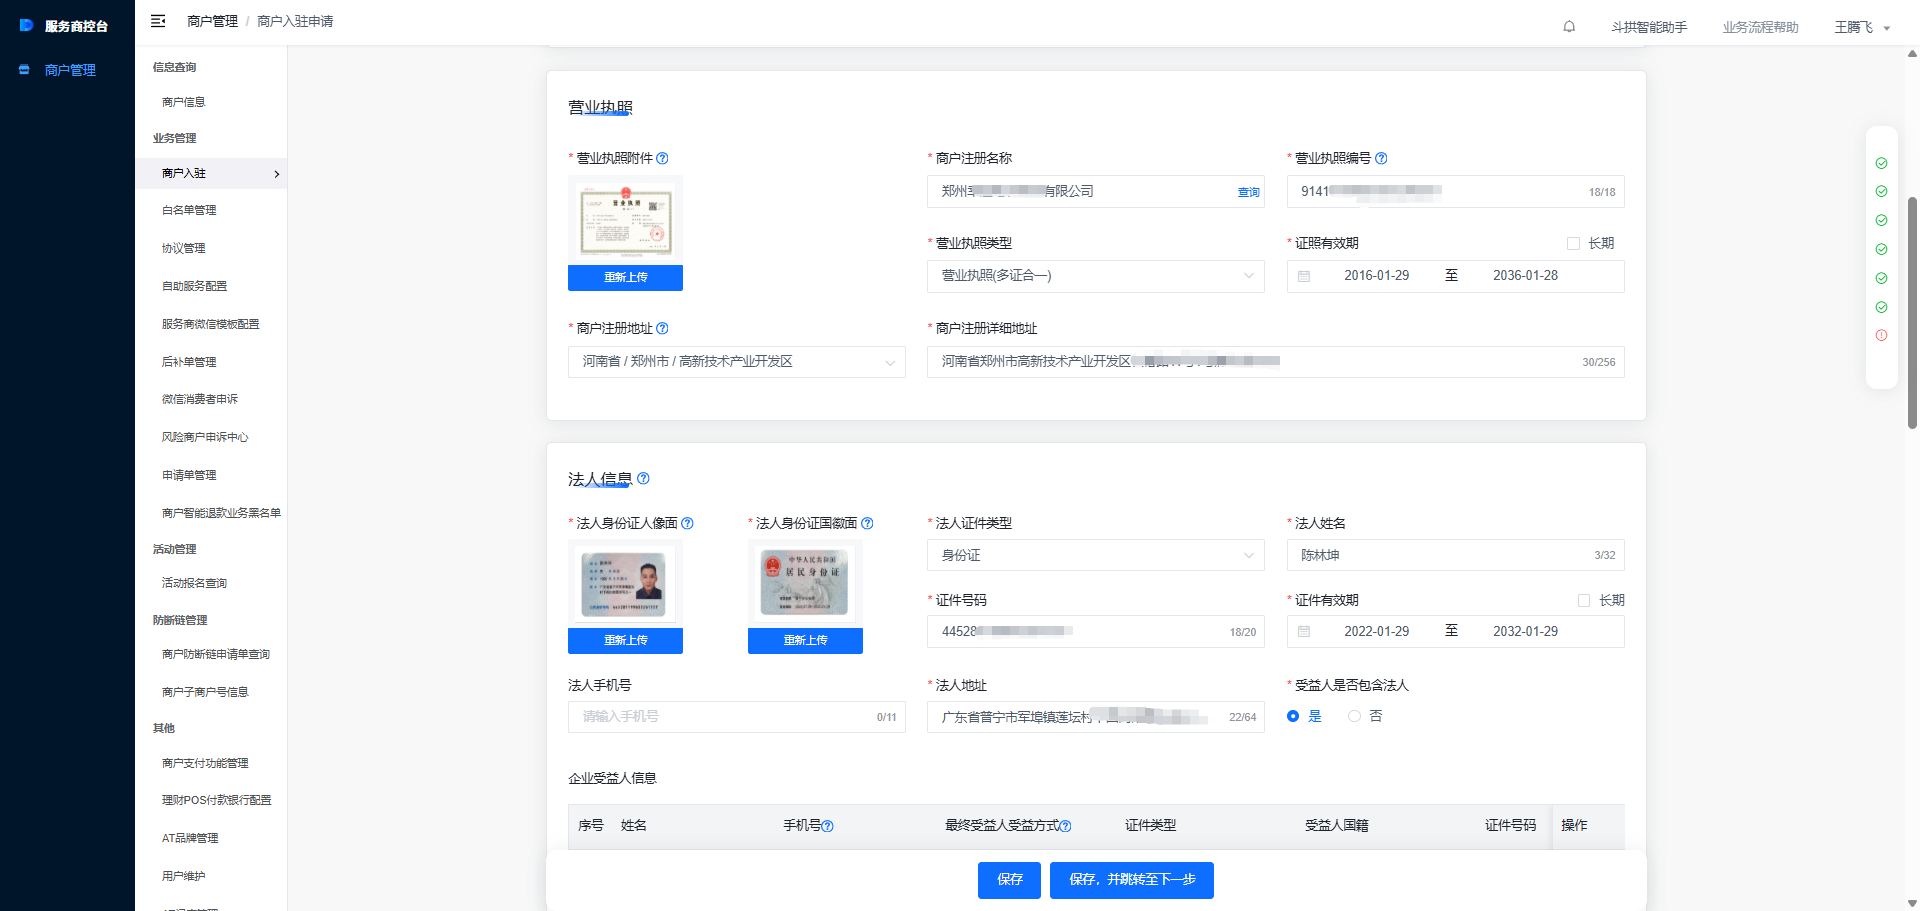Click the fourth green step check icon

coord(1881,249)
